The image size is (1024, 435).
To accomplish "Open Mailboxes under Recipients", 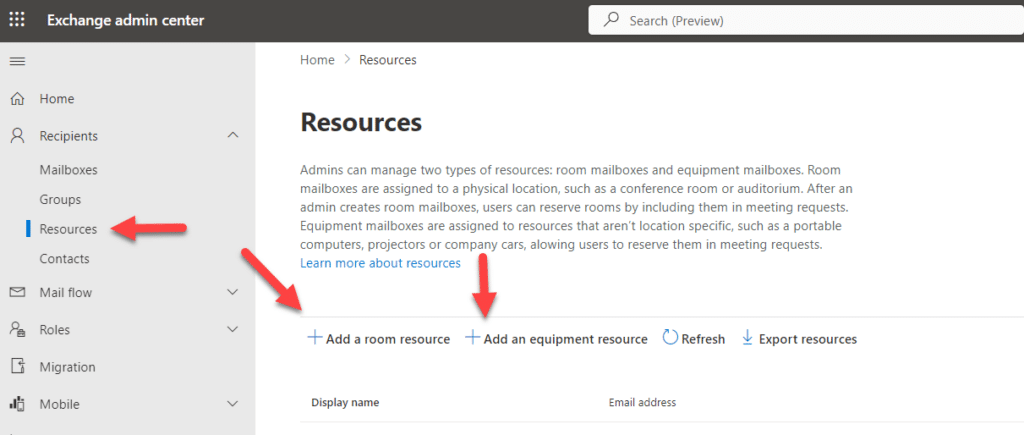I will (x=69, y=170).
